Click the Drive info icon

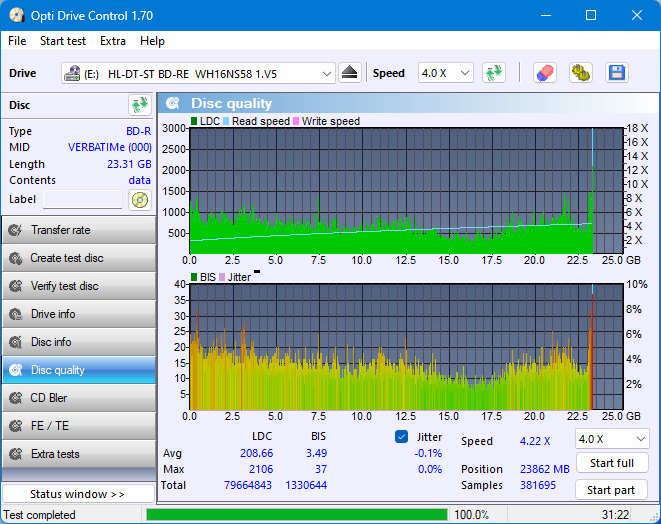coord(16,314)
